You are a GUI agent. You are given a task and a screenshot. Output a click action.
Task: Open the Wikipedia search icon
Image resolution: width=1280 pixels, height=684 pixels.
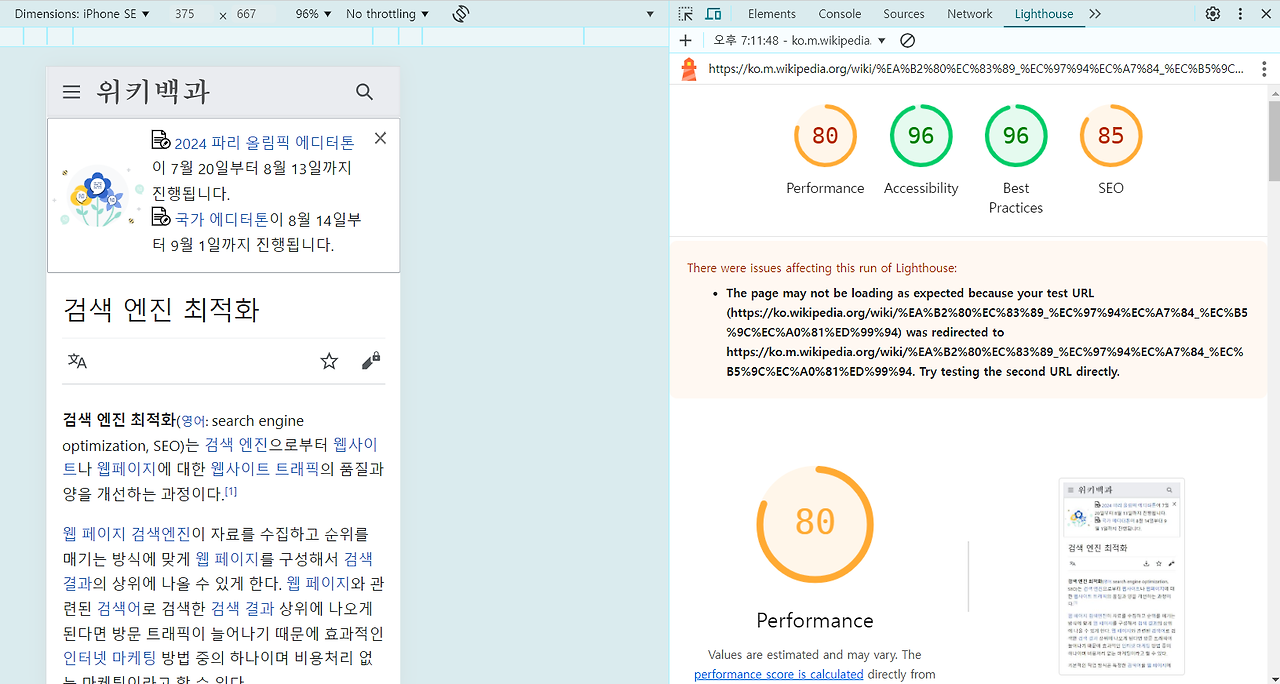364,92
